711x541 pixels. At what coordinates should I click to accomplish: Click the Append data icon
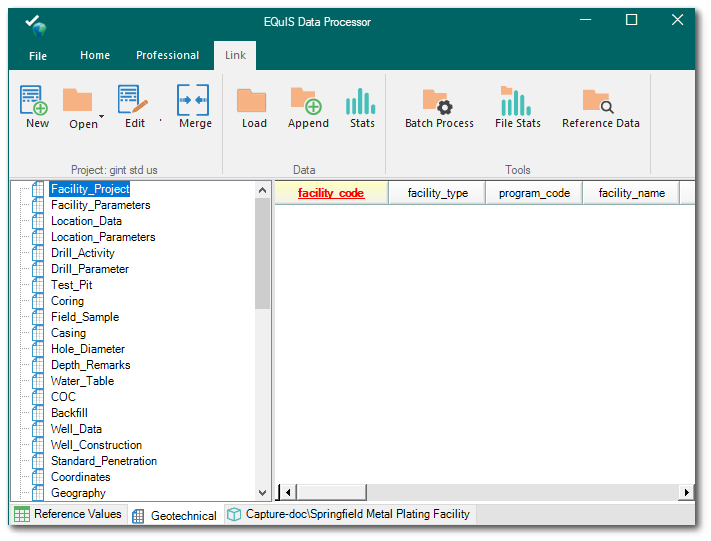[x=306, y=100]
